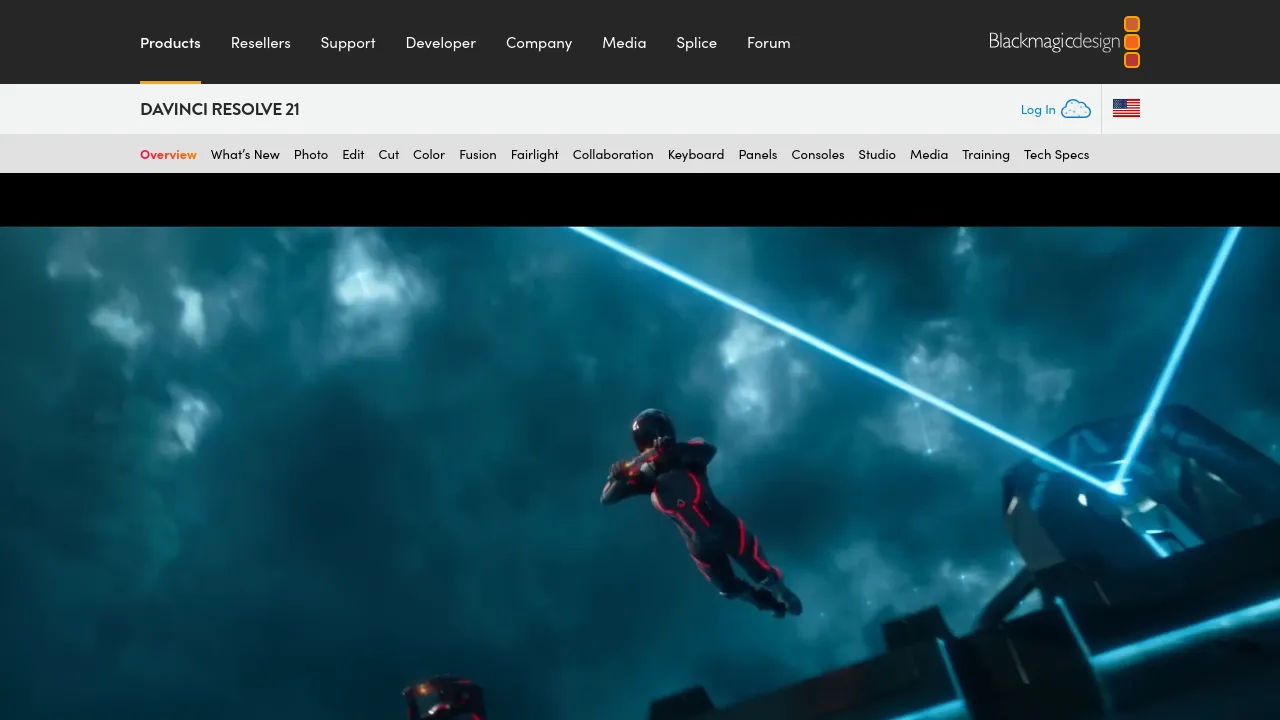Viewport: 1280px width, 720px height.
Task: Click the Blackmagic Design logo
Action: pos(1064,42)
